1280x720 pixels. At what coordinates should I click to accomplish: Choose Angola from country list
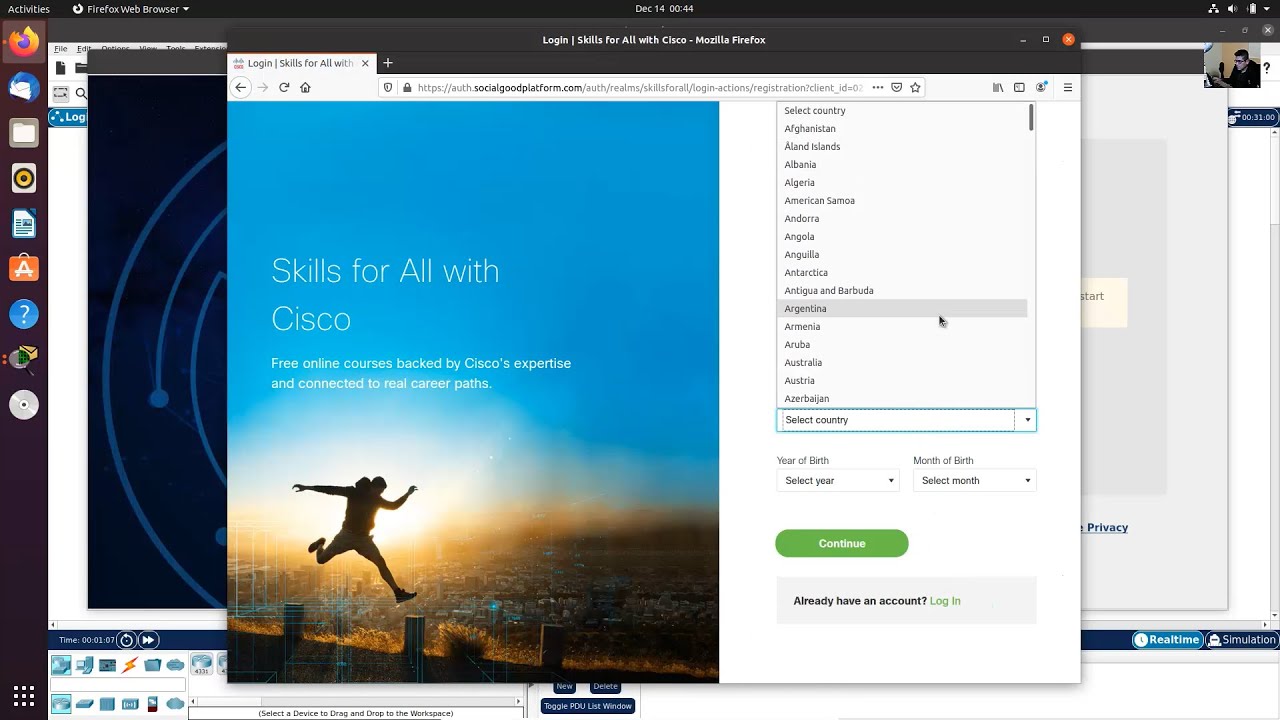(x=902, y=237)
